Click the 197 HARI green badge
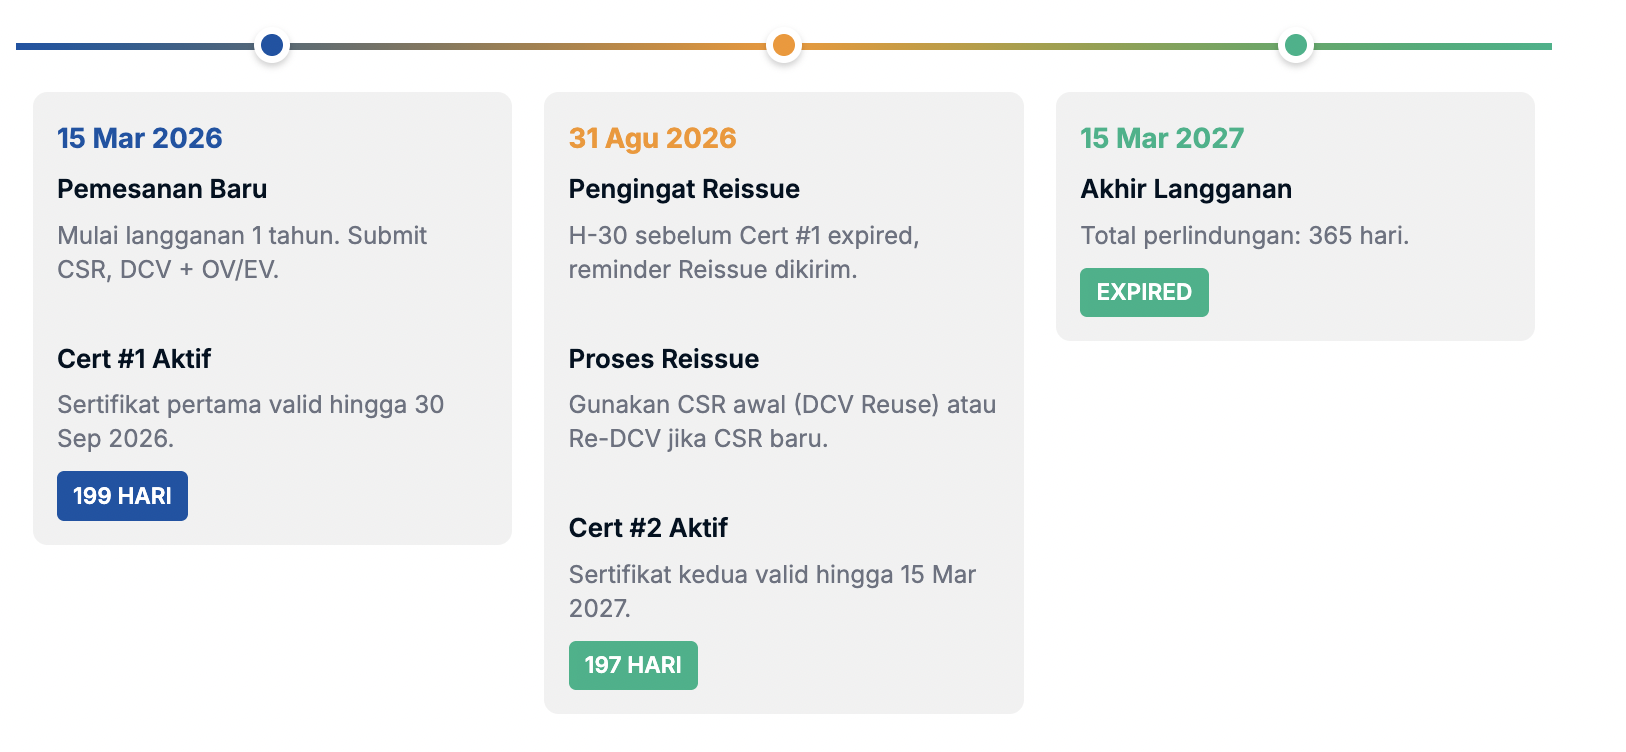 point(633,665)
